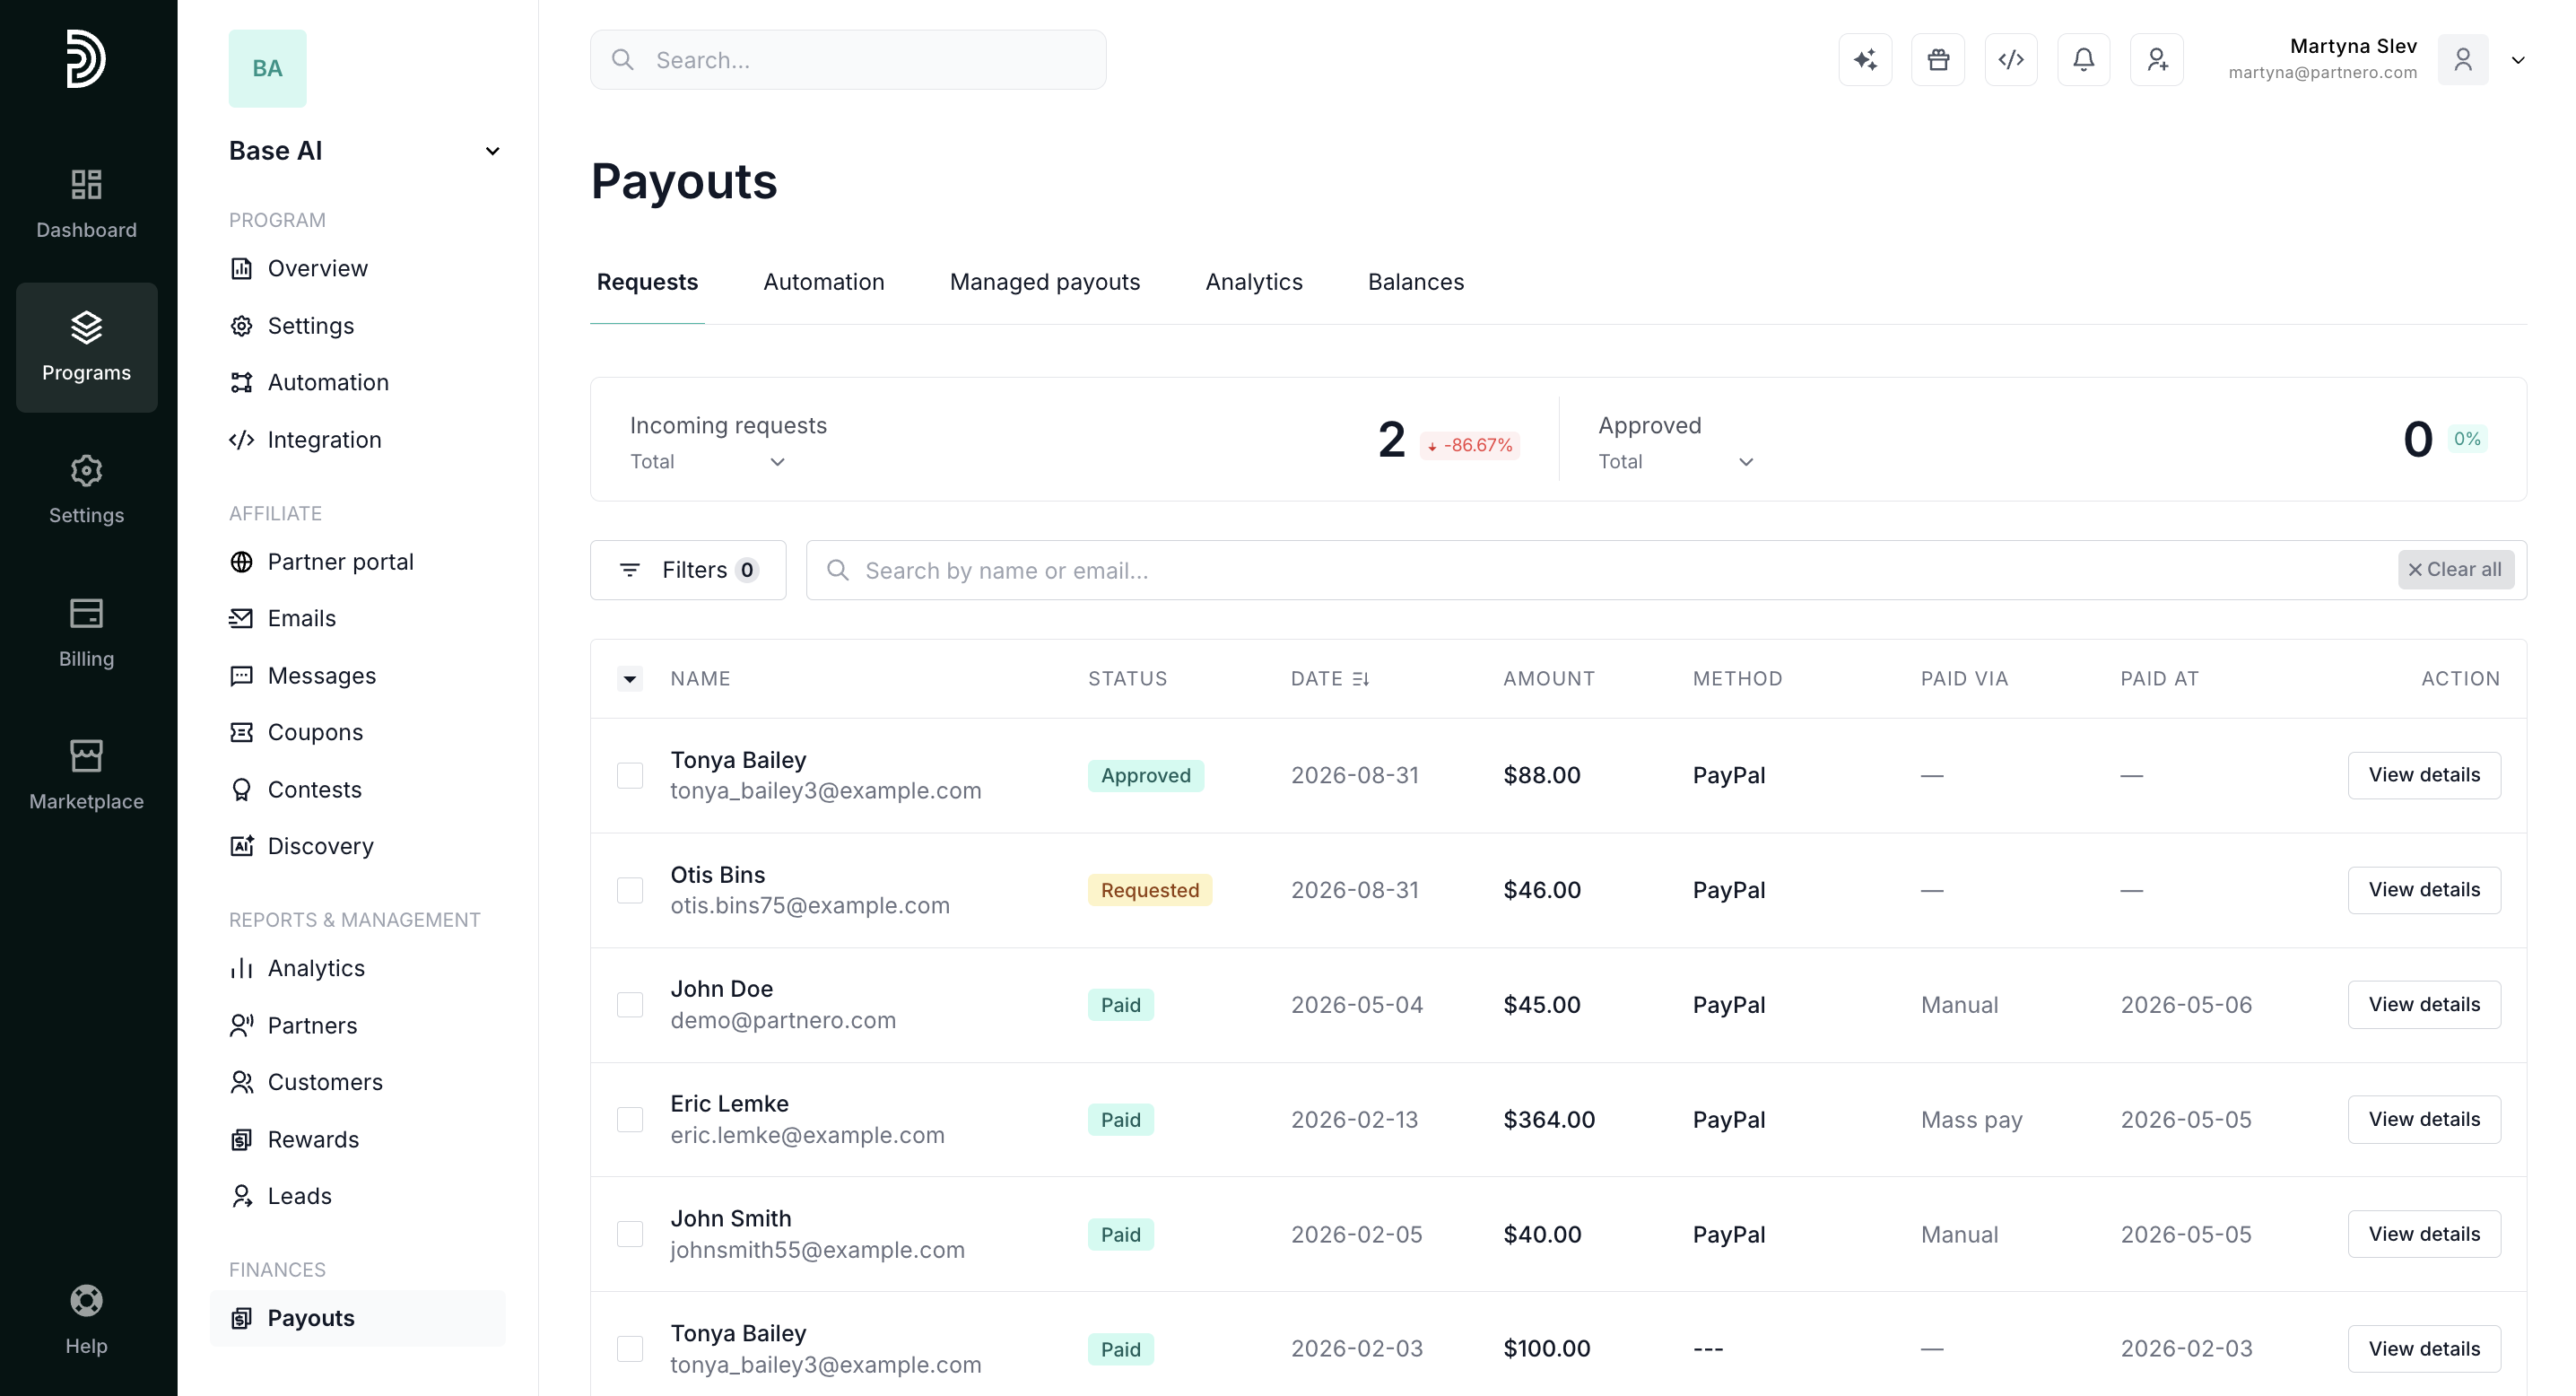Click the Clear all button
This screenshot has height=1396, width=2576.
2455,570
